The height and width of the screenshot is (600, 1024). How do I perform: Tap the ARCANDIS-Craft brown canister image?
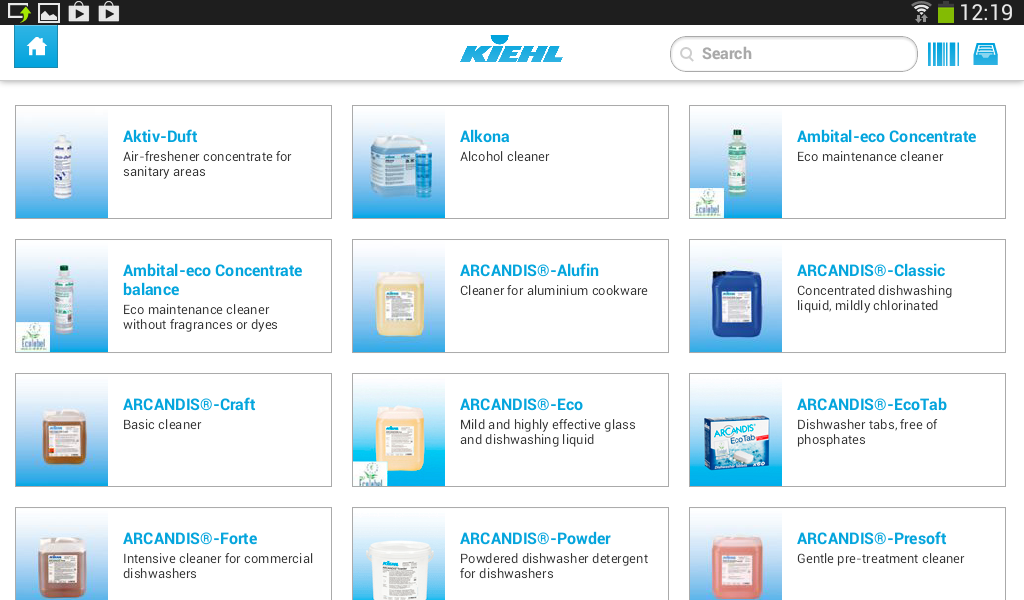64,437
